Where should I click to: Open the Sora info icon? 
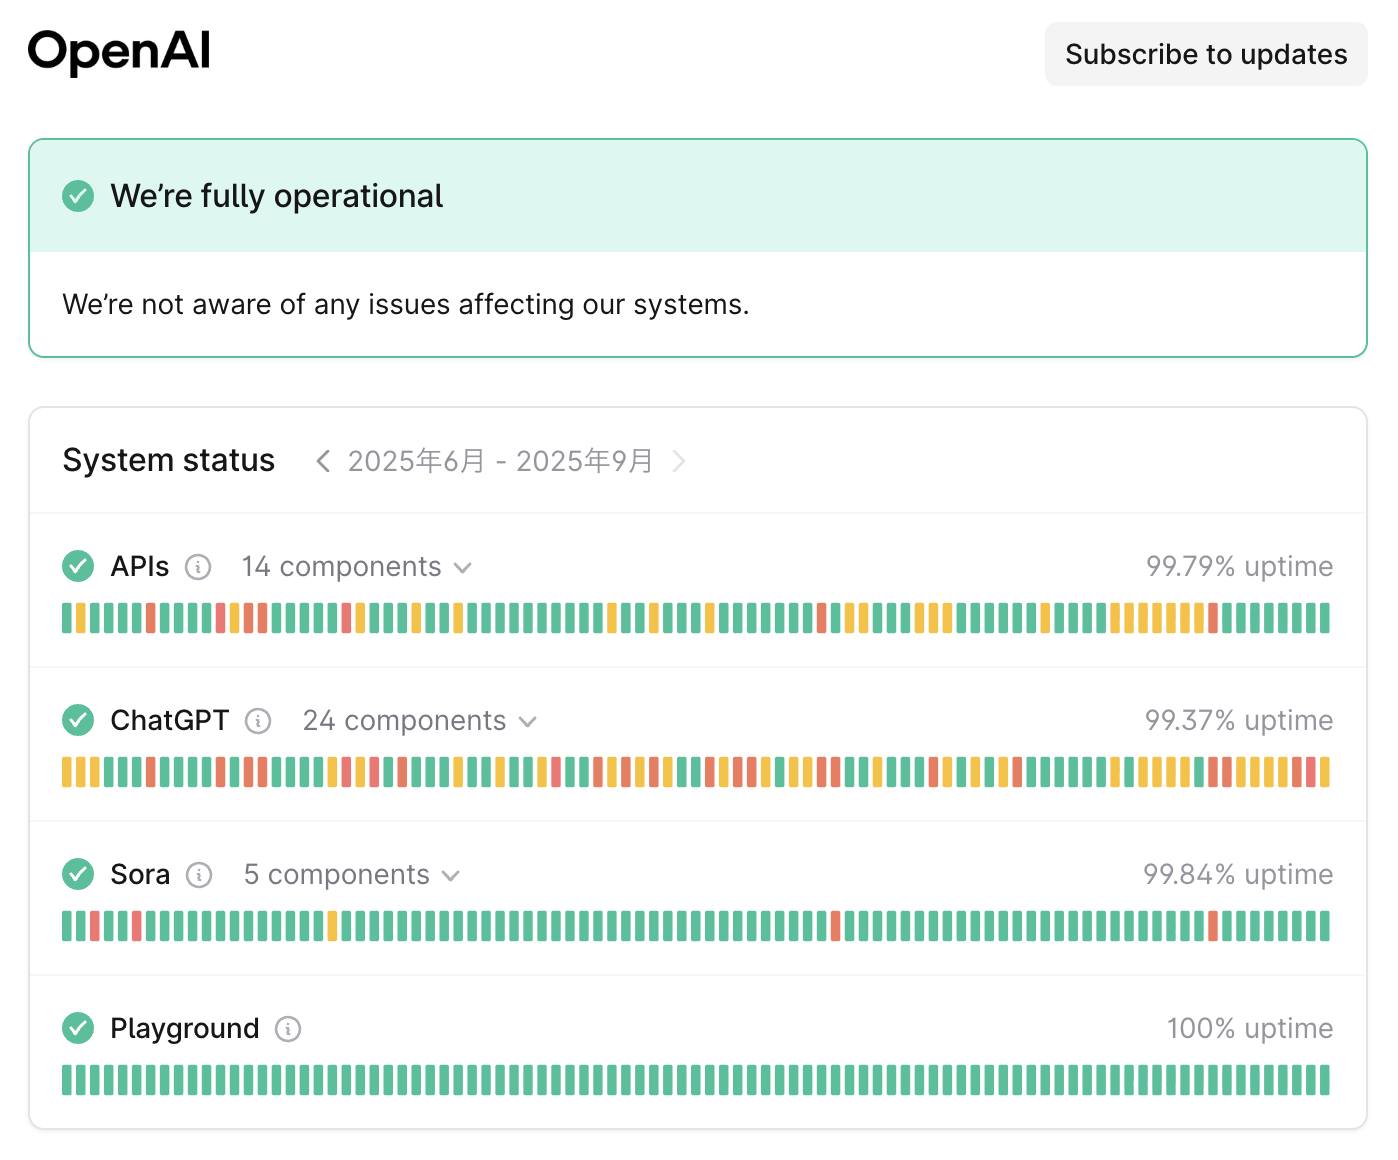[x=199, y=875]
